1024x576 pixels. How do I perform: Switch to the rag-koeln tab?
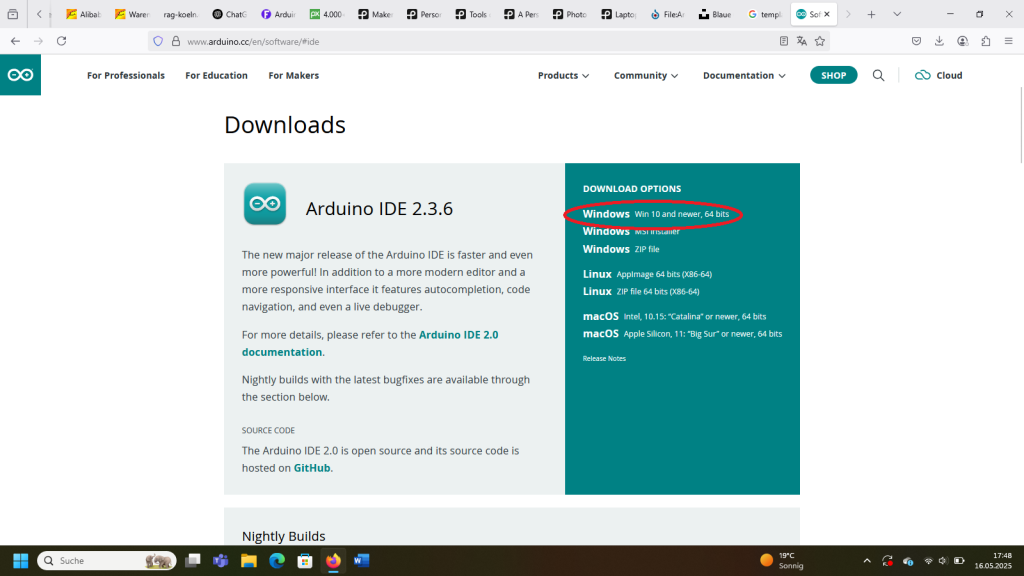point(180,14)
